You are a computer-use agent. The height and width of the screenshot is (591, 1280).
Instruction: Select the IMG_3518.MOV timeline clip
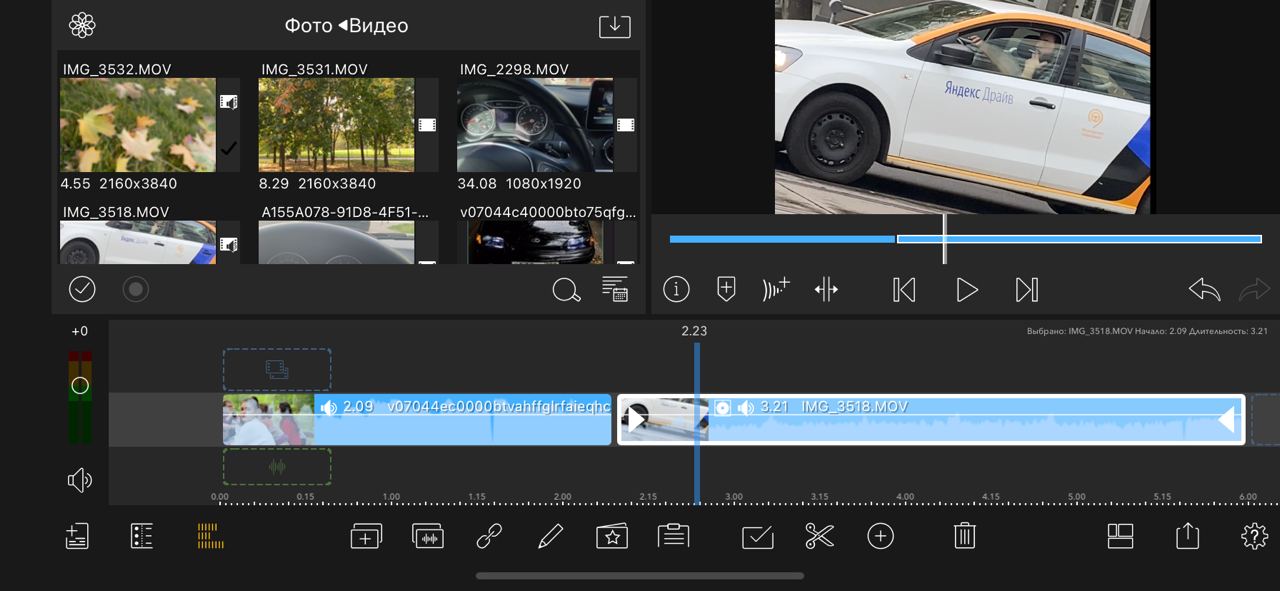tap(931, 419)
